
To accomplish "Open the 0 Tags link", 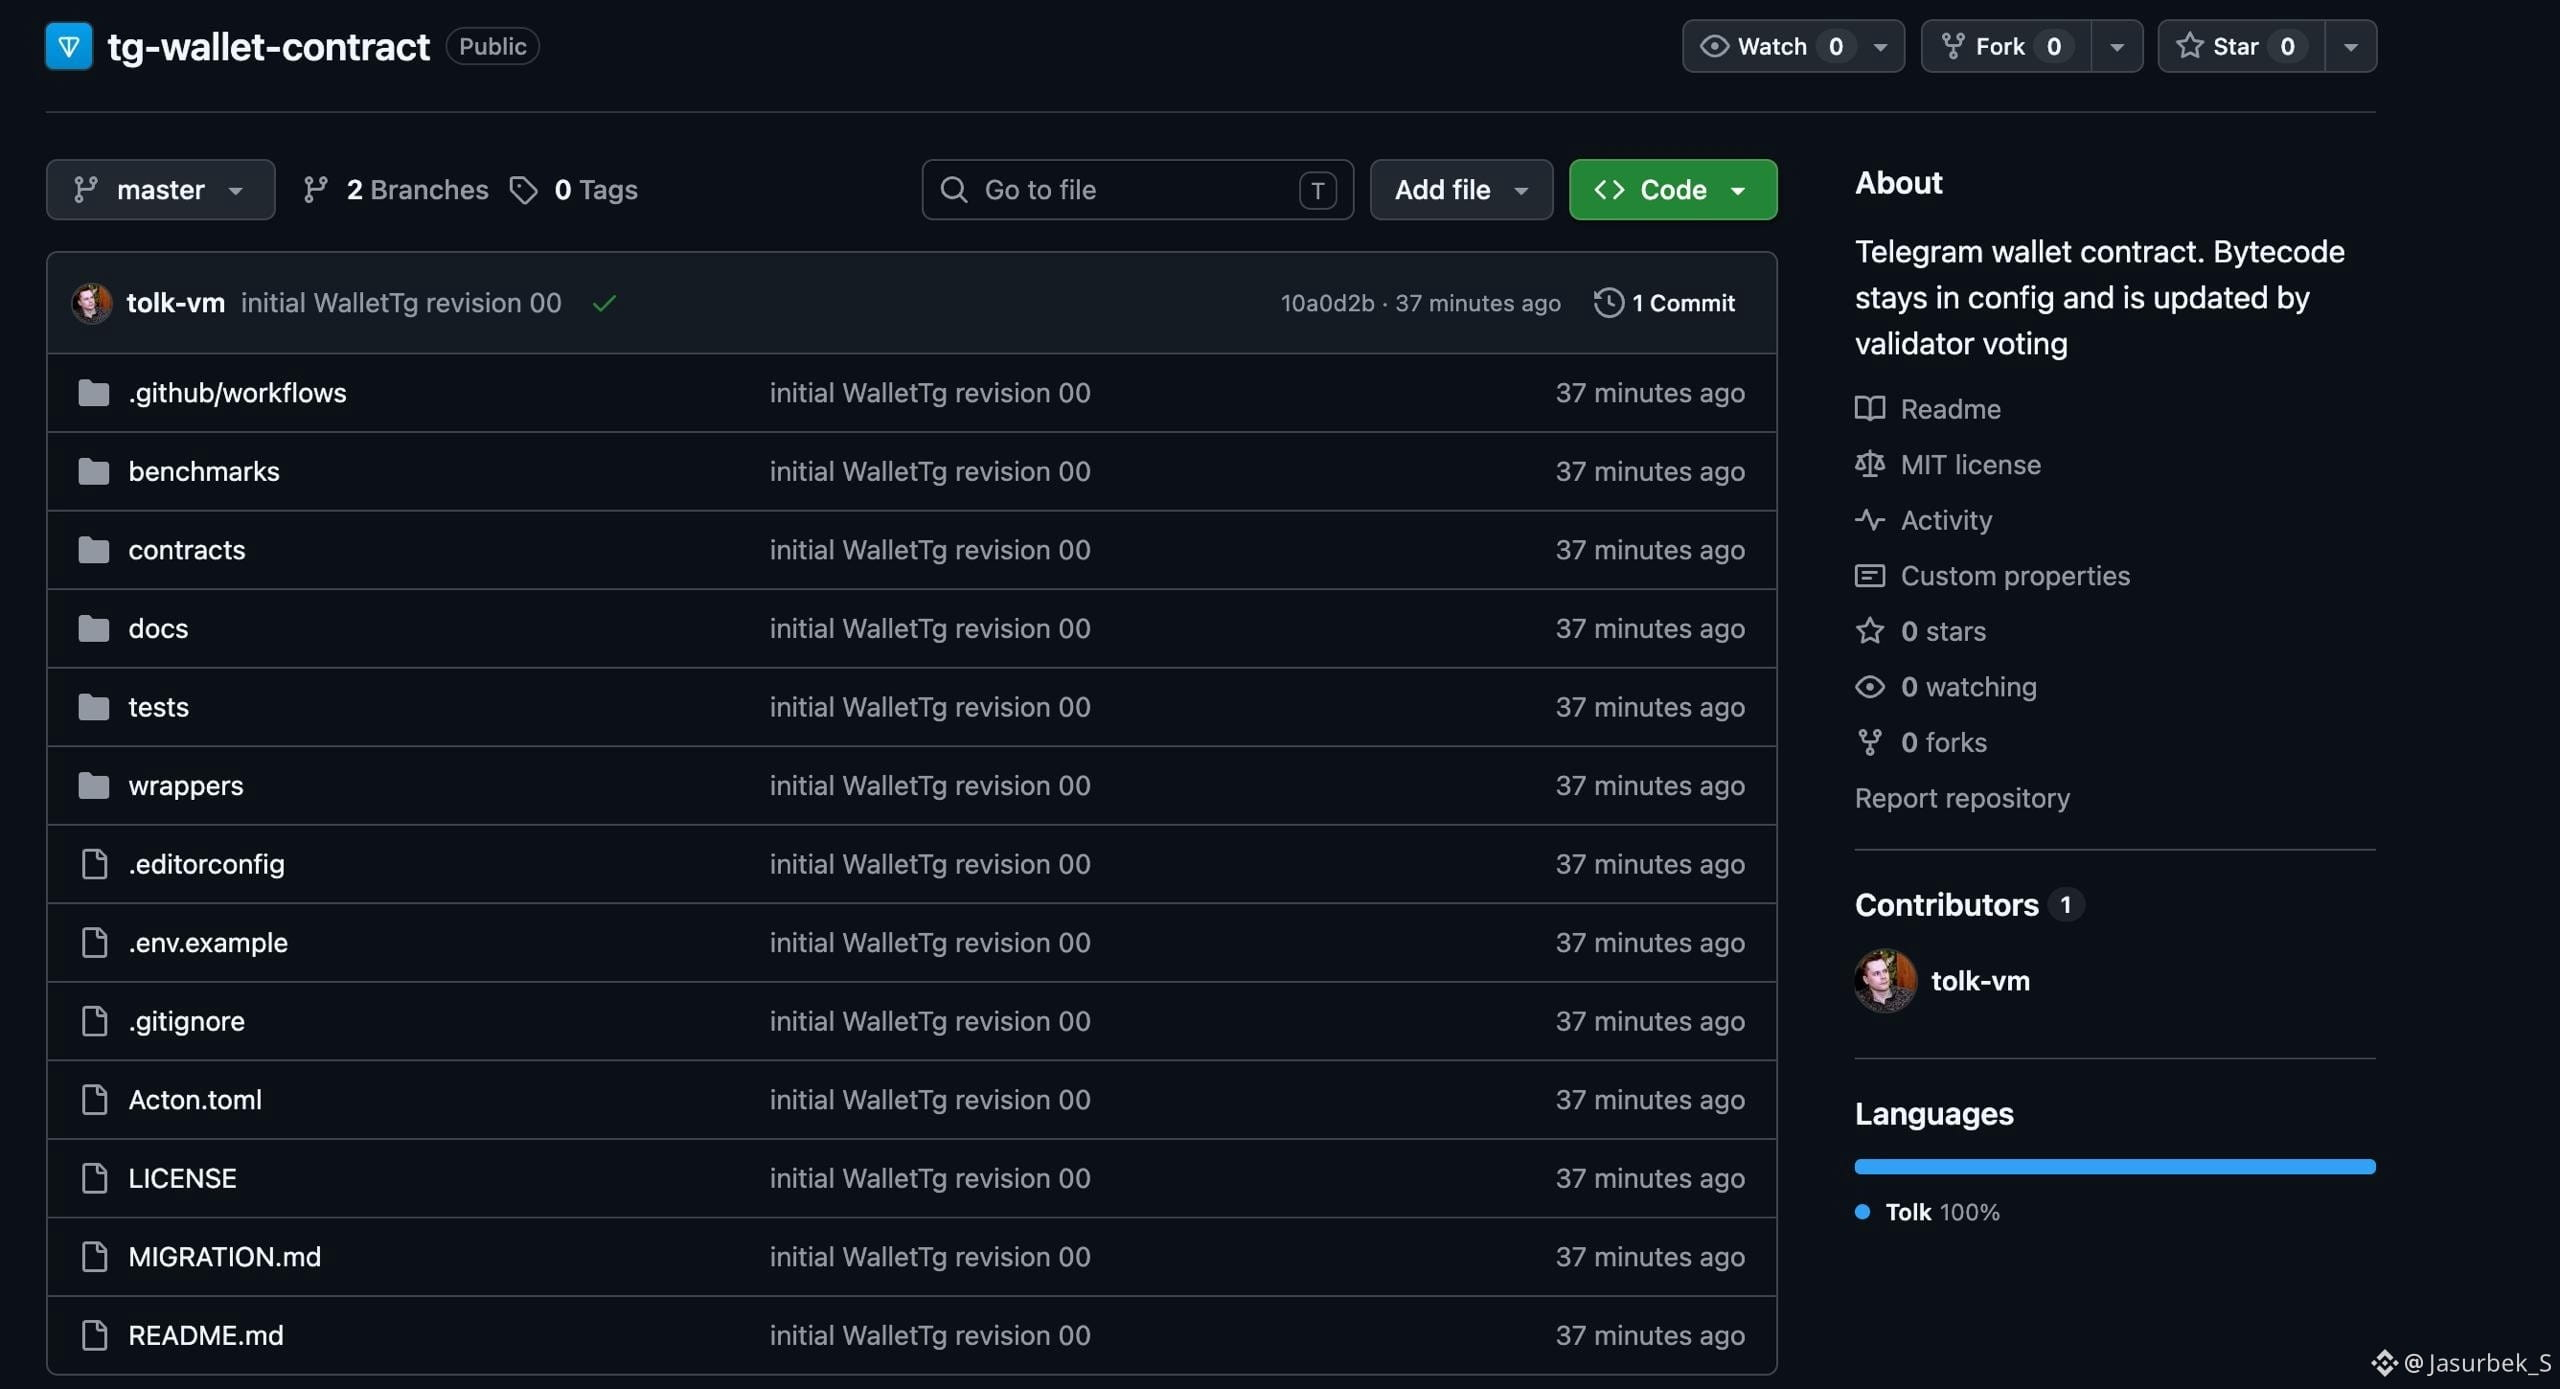I will (574, 190).
